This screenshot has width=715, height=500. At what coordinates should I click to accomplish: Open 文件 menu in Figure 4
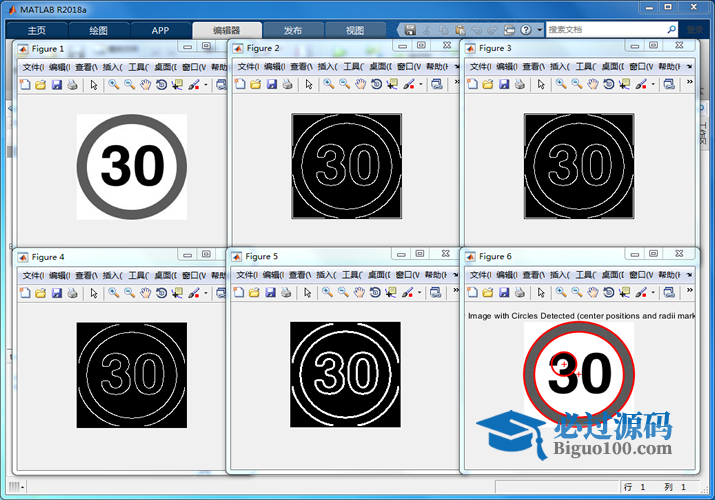tap(32, 275)
